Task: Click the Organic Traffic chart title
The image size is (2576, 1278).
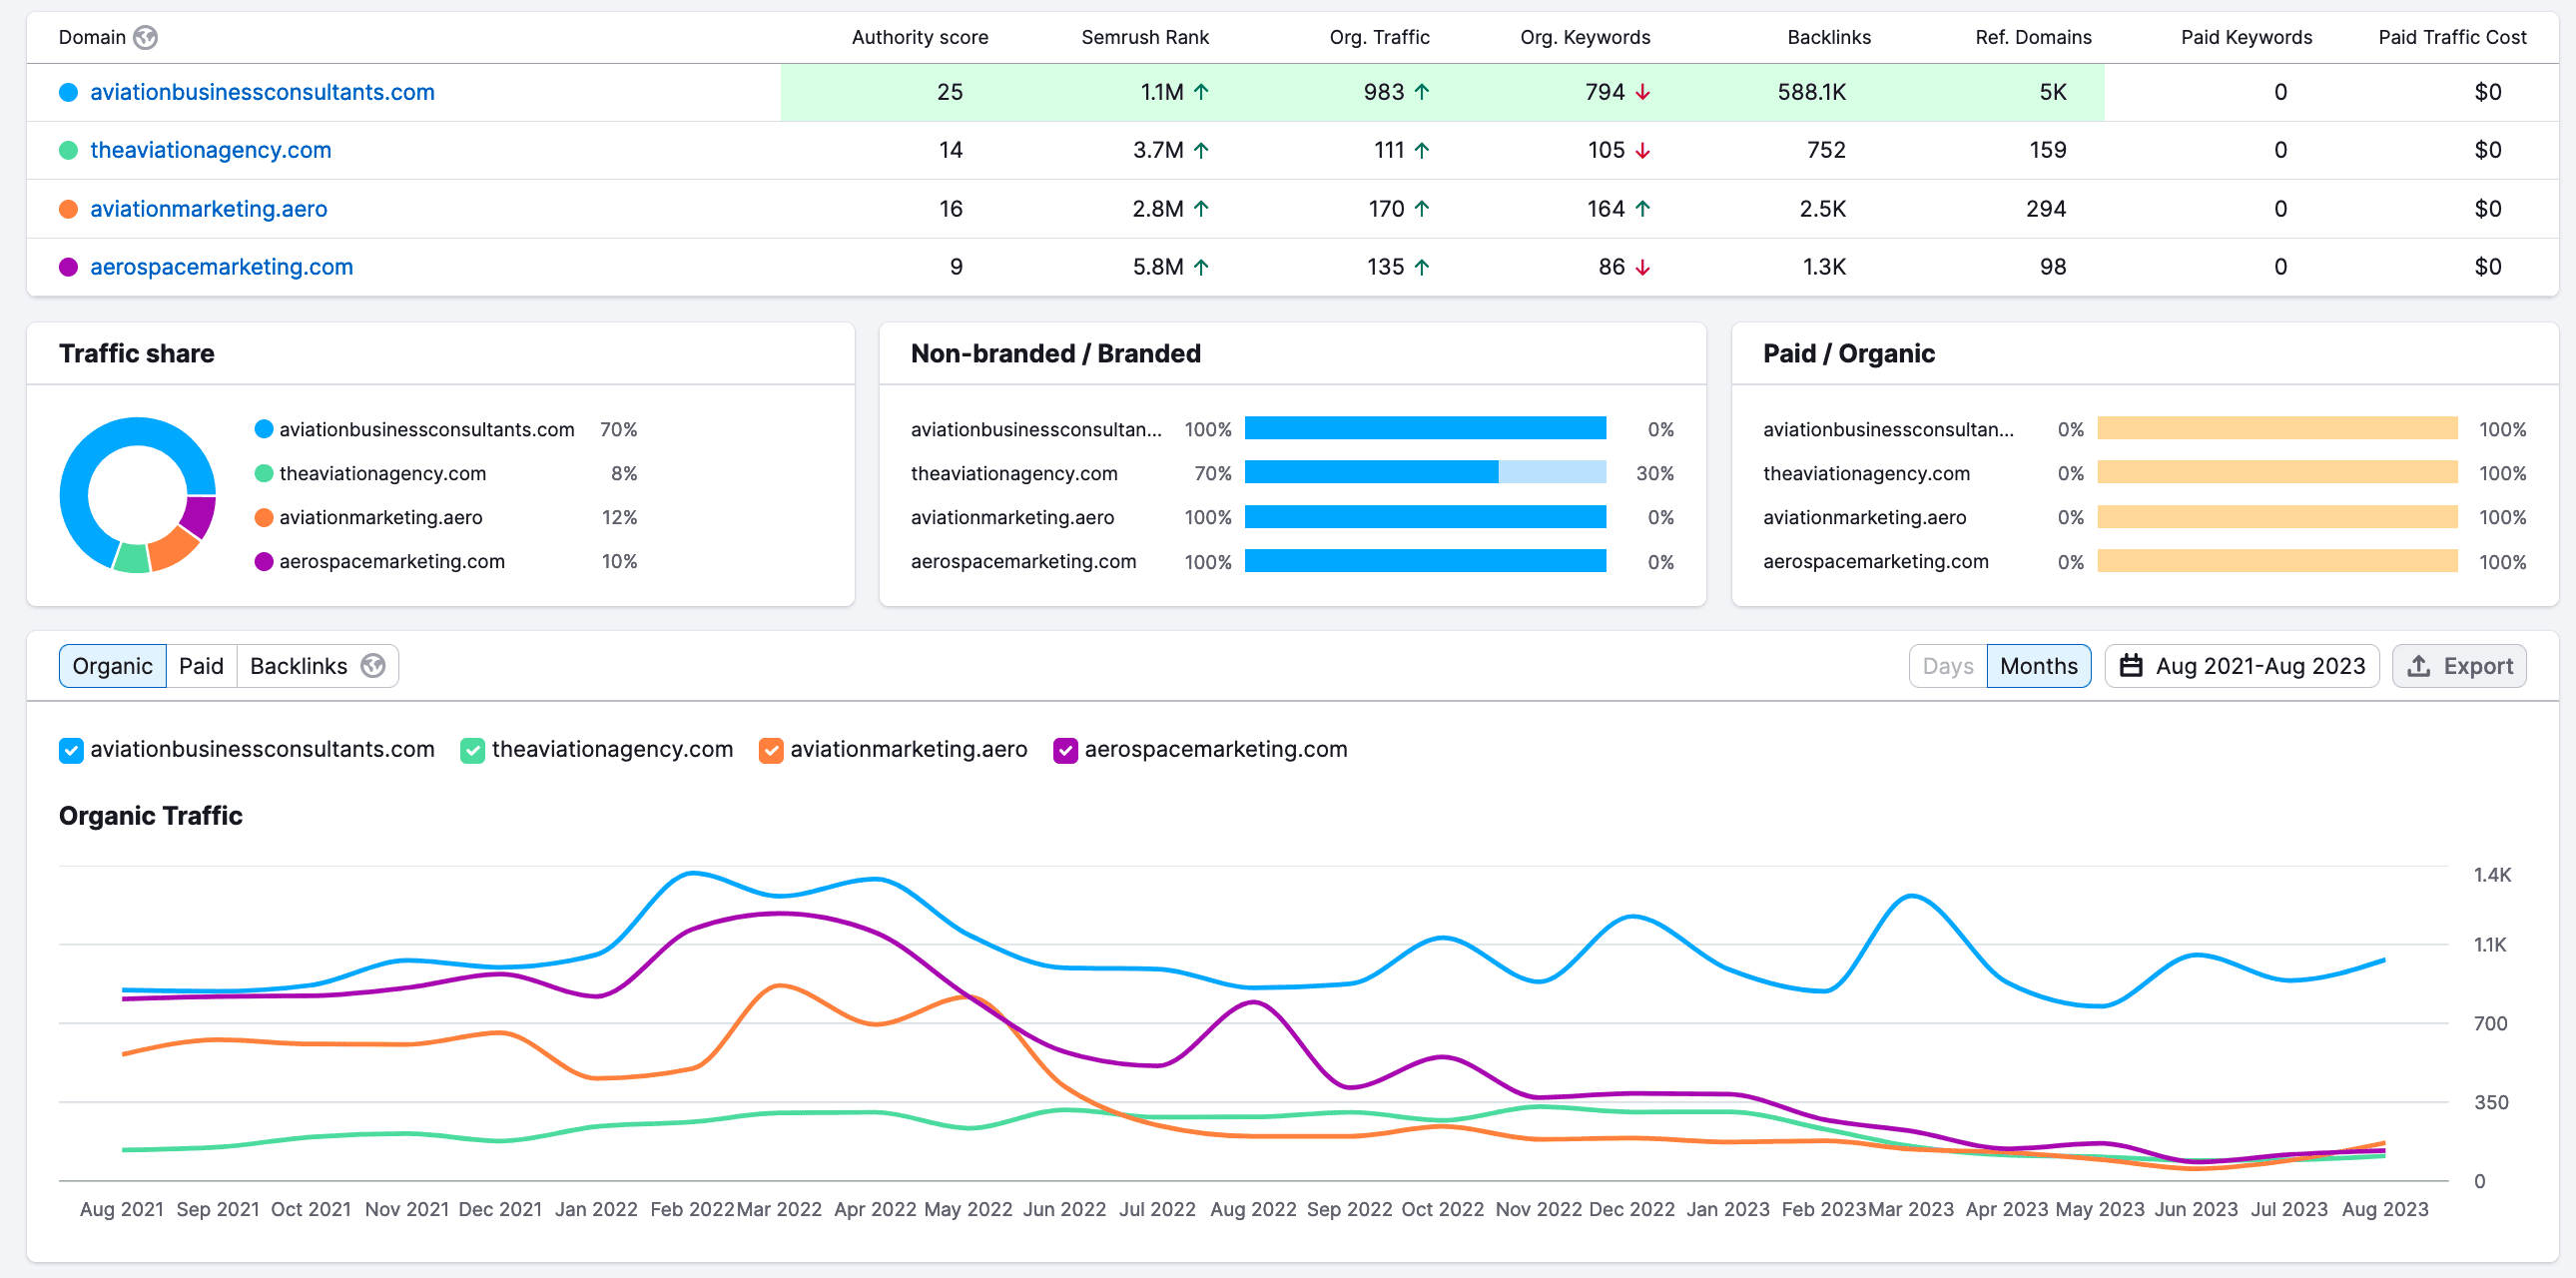Action: 151,816
